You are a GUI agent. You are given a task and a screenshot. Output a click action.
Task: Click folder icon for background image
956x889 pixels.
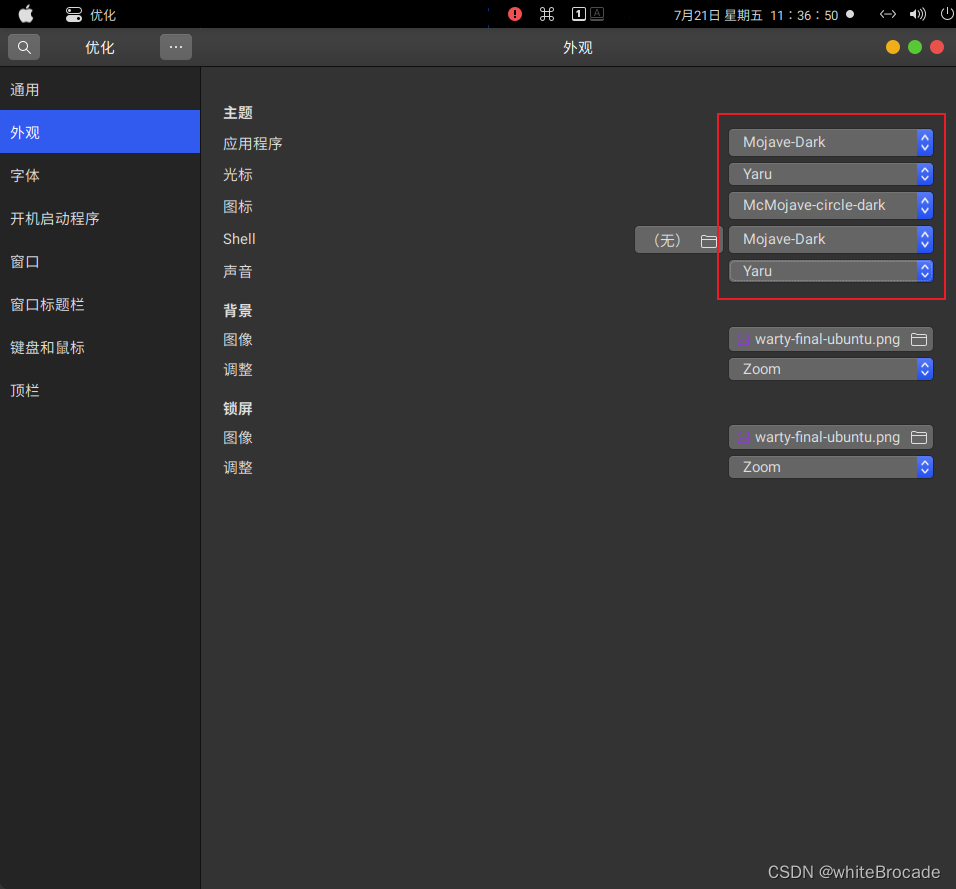click(x=919, y=339)
